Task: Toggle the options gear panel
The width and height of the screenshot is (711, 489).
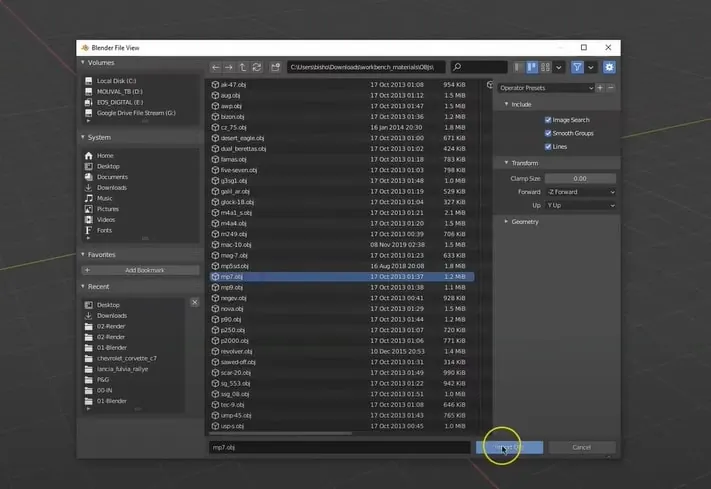Action: pyautogui.click(x=609, y=67)
